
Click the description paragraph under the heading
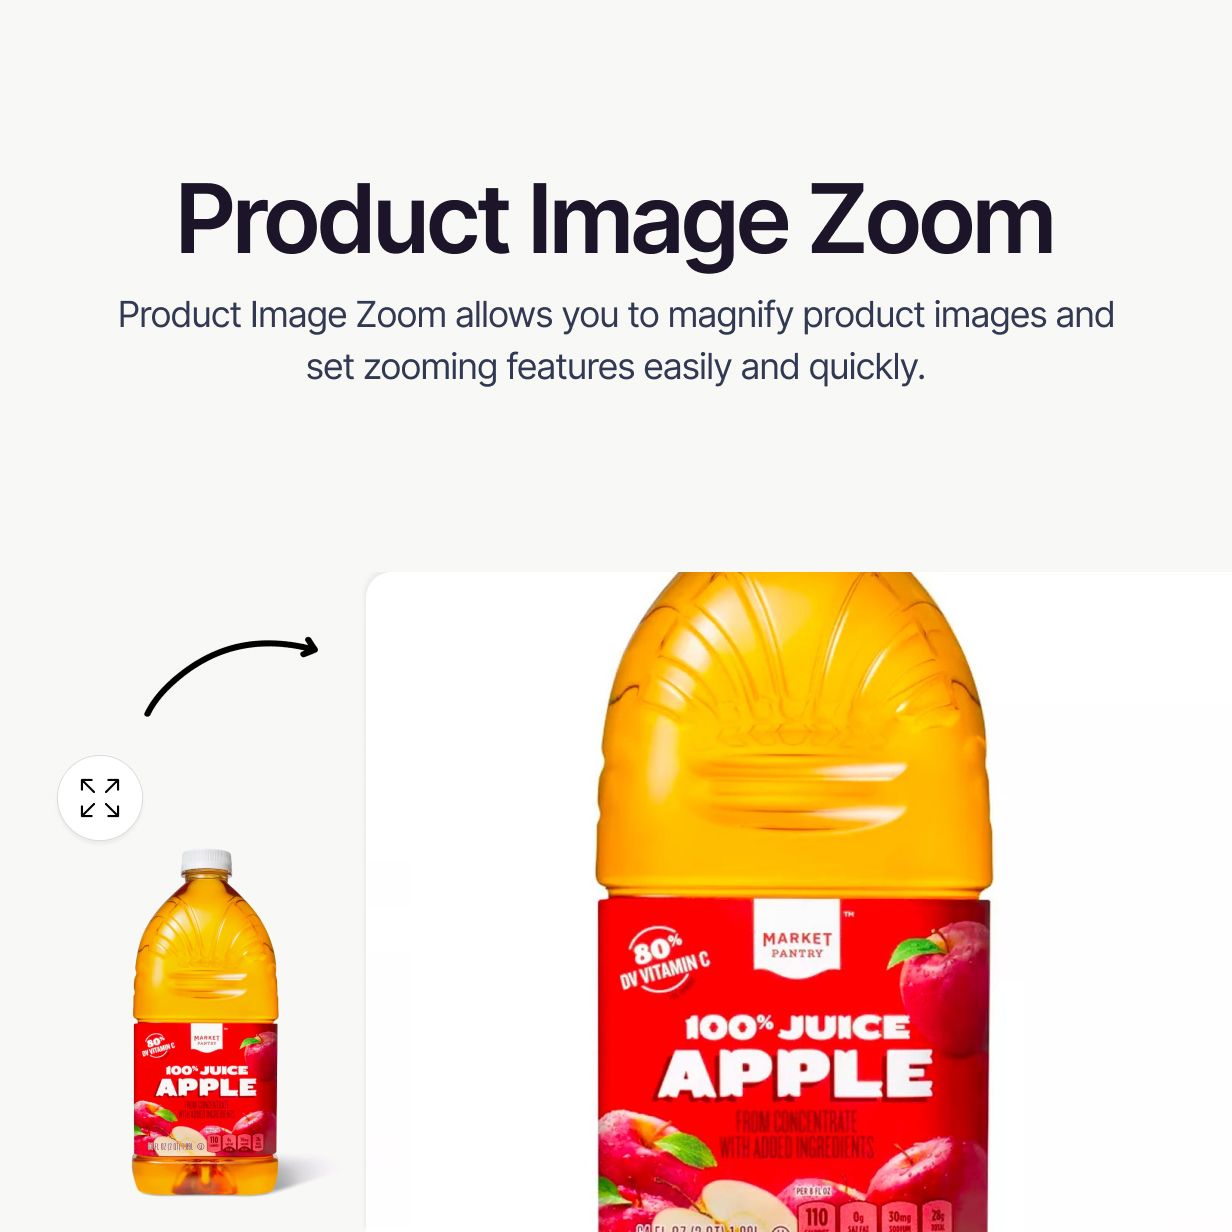(616, 341)
